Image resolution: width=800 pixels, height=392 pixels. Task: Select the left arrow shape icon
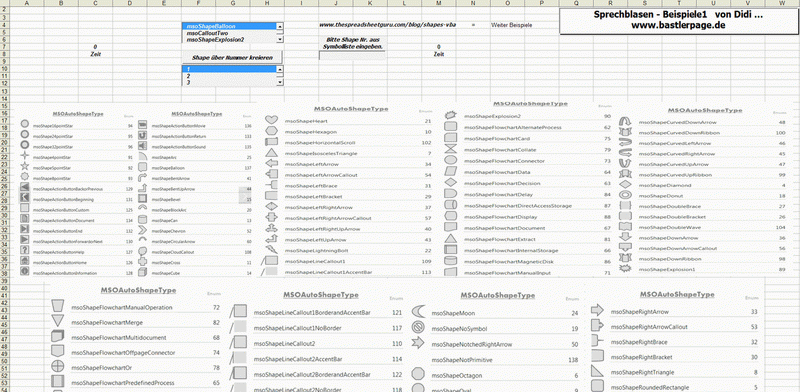point(271,163)
